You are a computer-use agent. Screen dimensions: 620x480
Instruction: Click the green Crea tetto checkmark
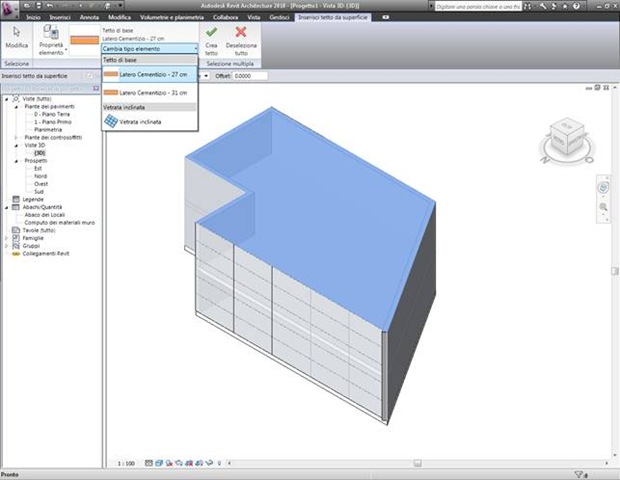(x=212, y=32)
